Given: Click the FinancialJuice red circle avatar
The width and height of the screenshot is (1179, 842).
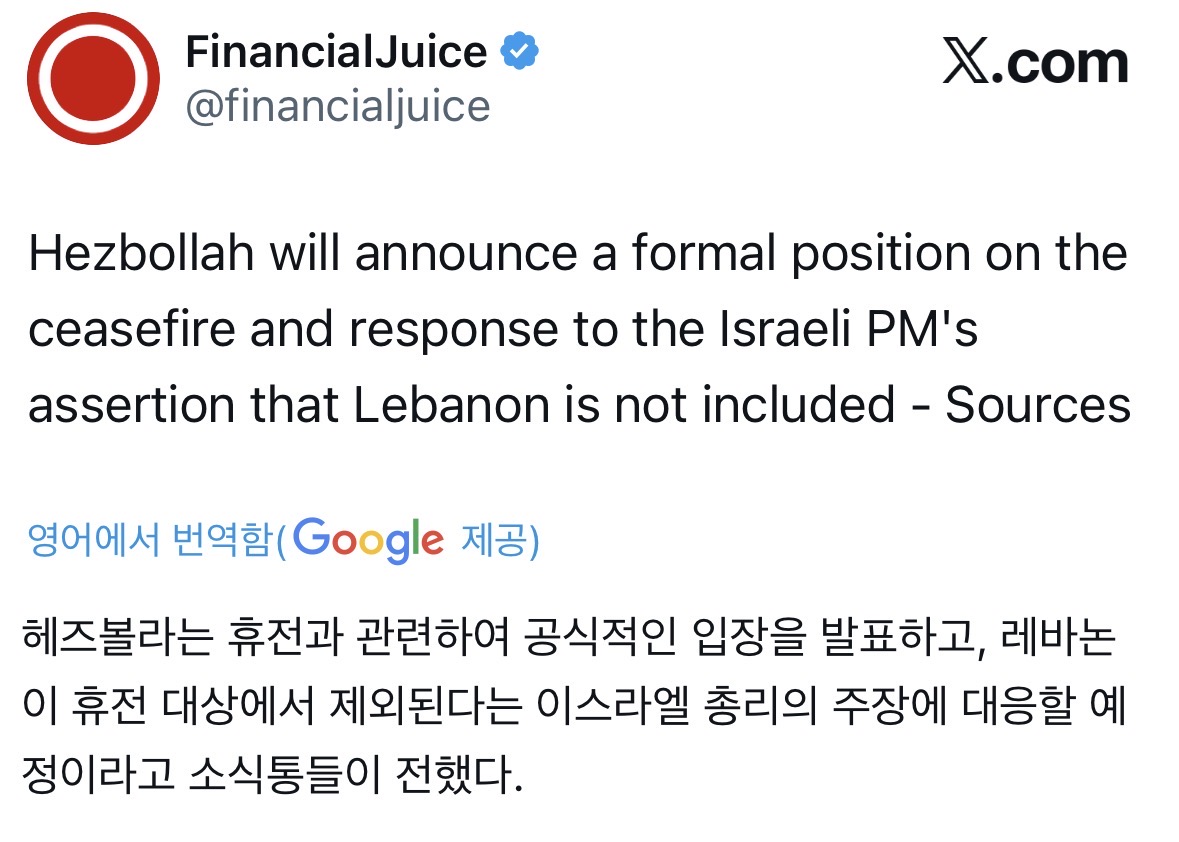Looking at the screenshot, I should [x=93, y=79].
